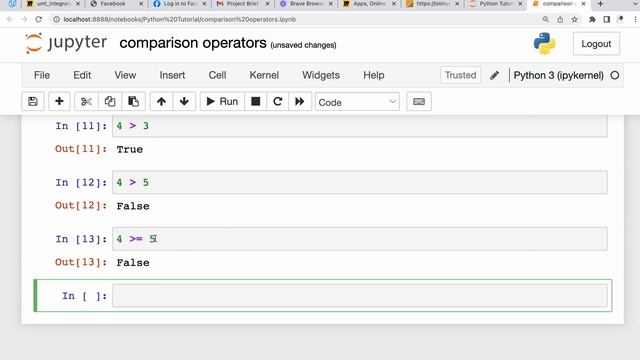Click the browser forward arrow
This screenshot has height=360, width=640.
click(24, 19)
